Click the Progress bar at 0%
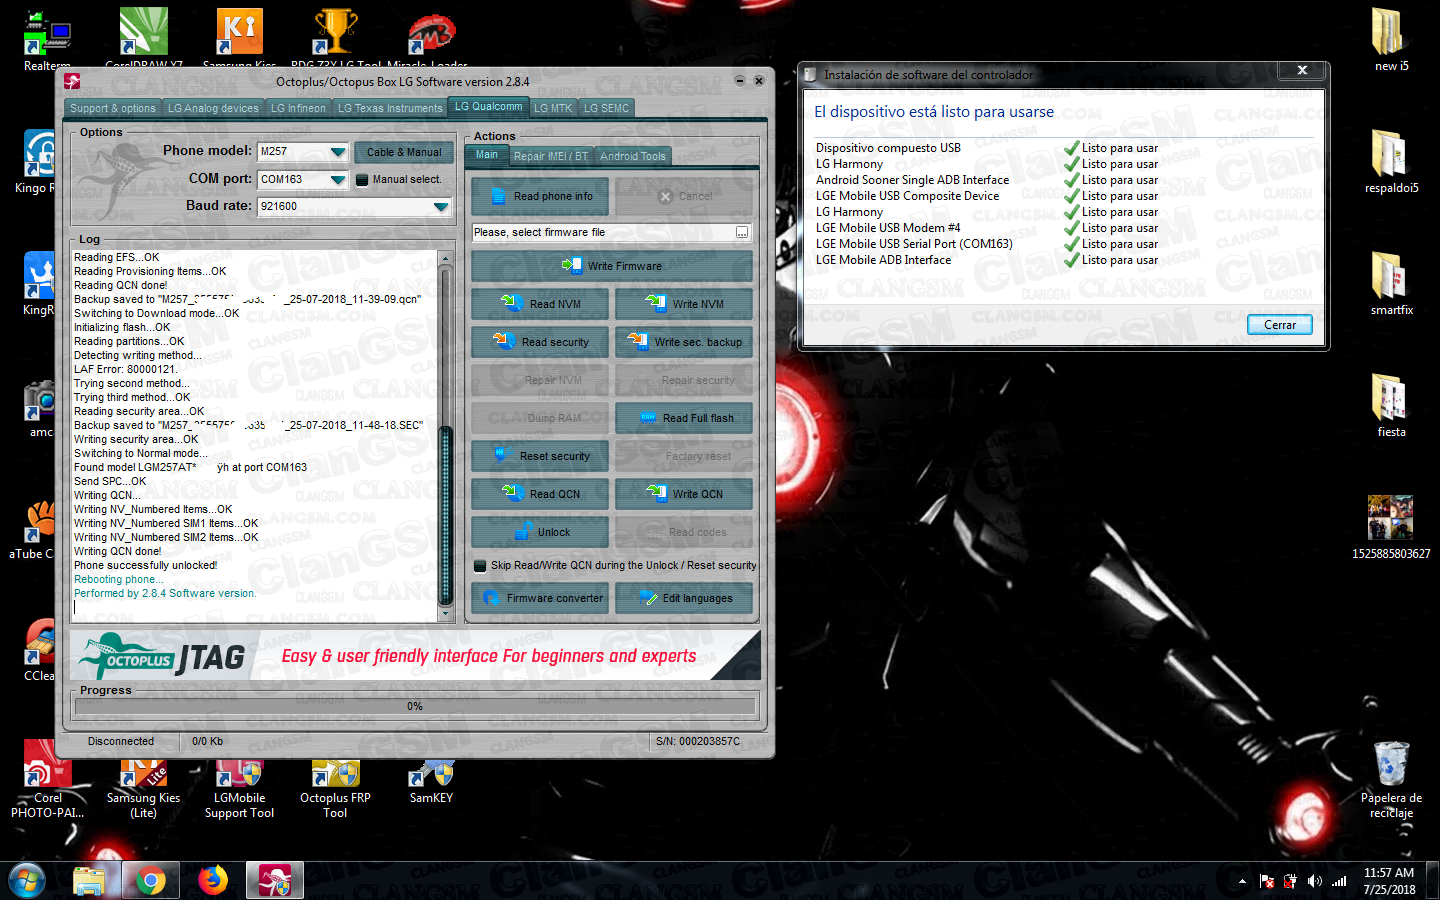The width and height of the screenshot is (1440, 900). pyautogui.click(x=415, y=706)
